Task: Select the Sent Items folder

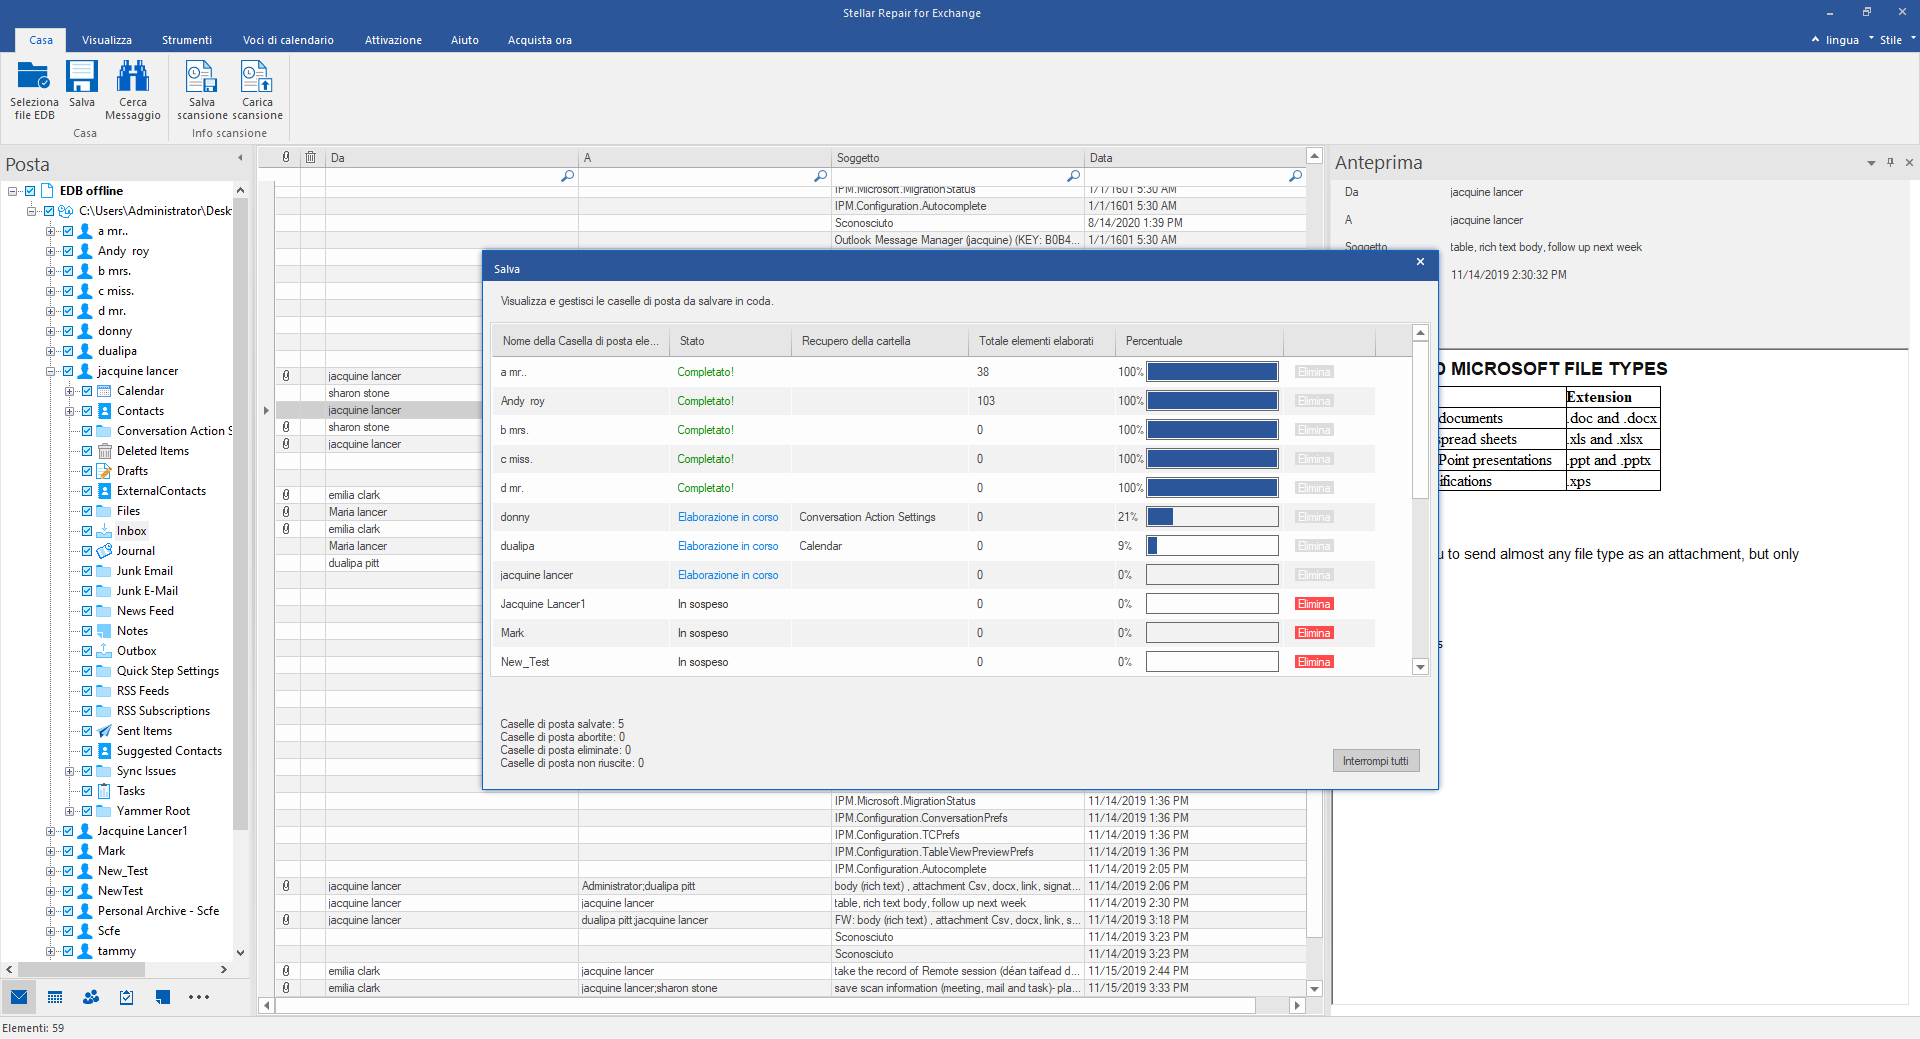Action: click(x=144, y=731)
